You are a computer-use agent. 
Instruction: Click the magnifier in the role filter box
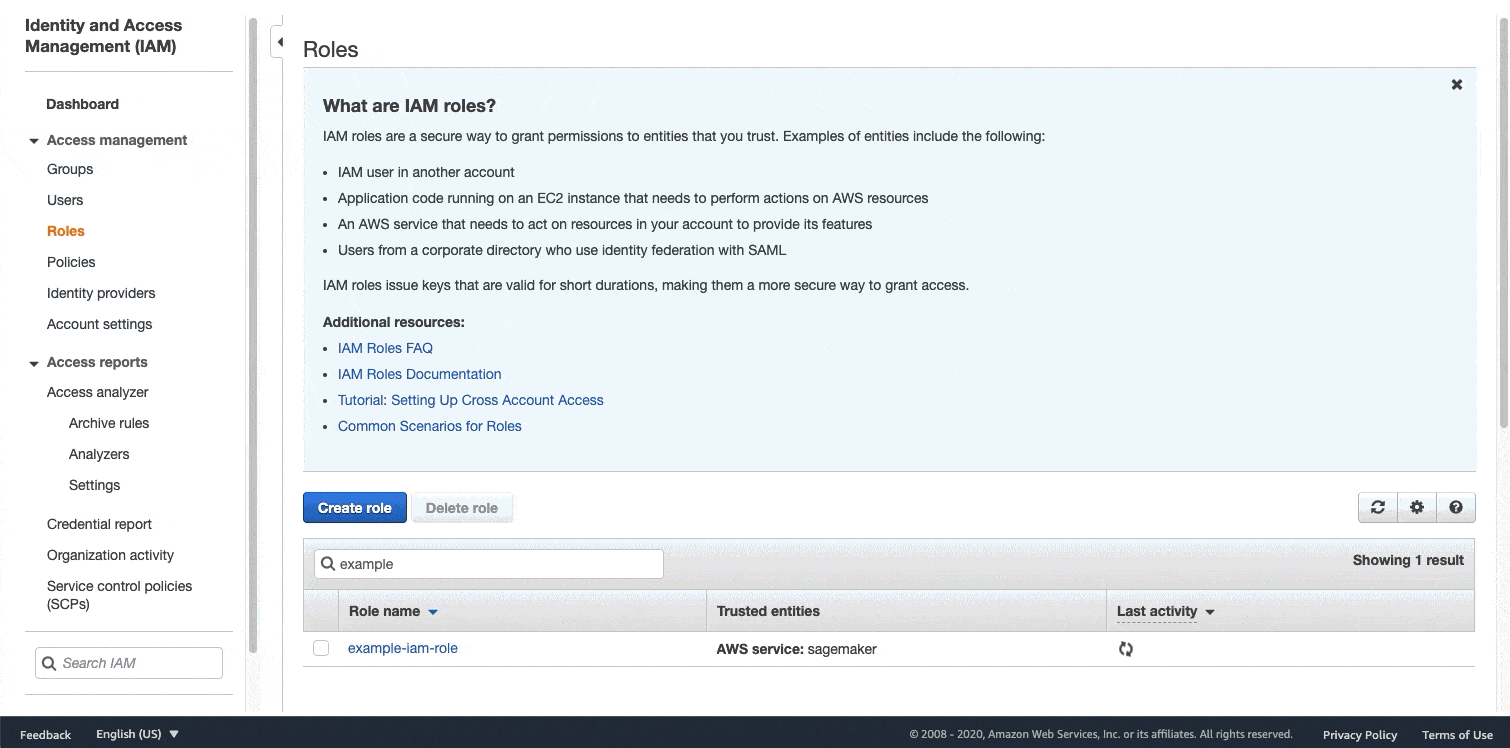pos(329,563)
